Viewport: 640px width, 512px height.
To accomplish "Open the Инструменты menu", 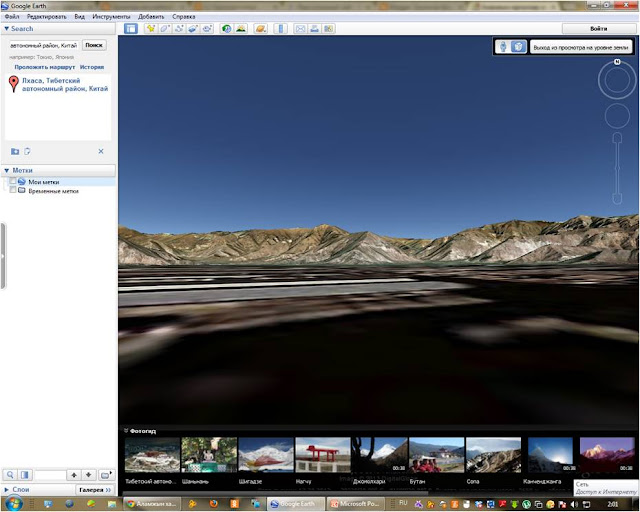I will 111,17.
